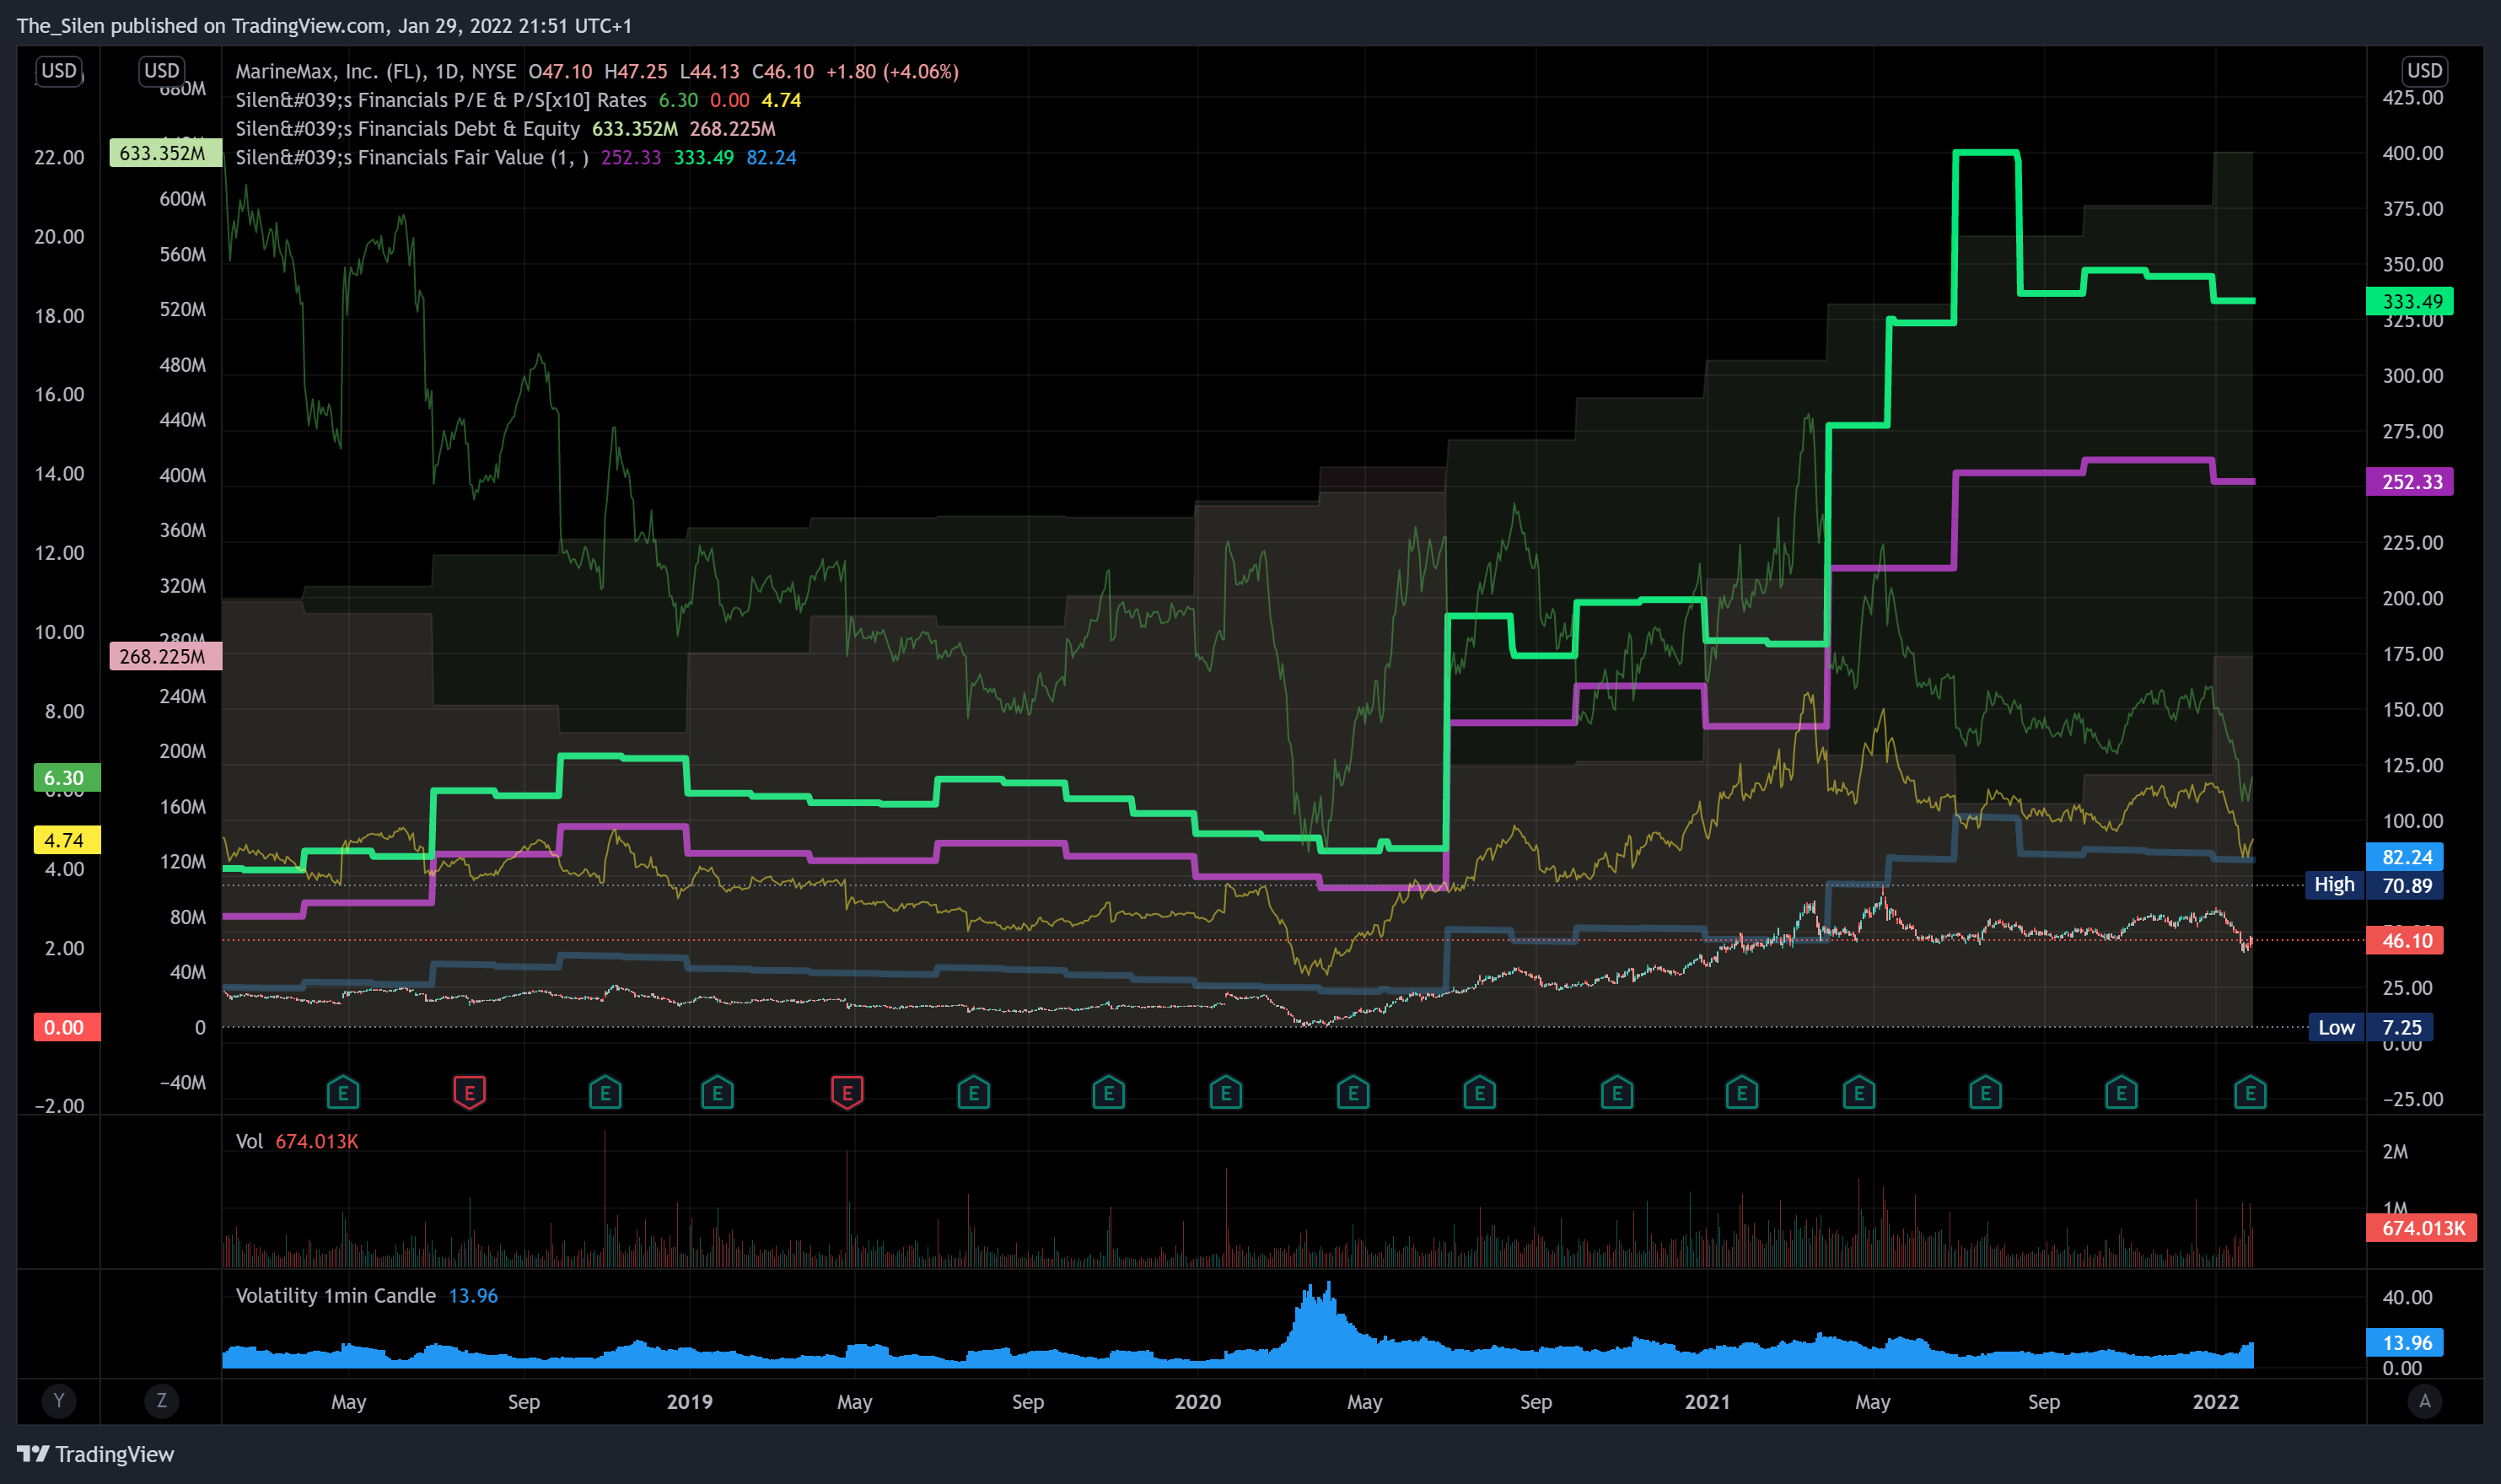Screen dimensions: 2501x1484
Task: Click the 633.352M scale value label
Action: point(165,153)
